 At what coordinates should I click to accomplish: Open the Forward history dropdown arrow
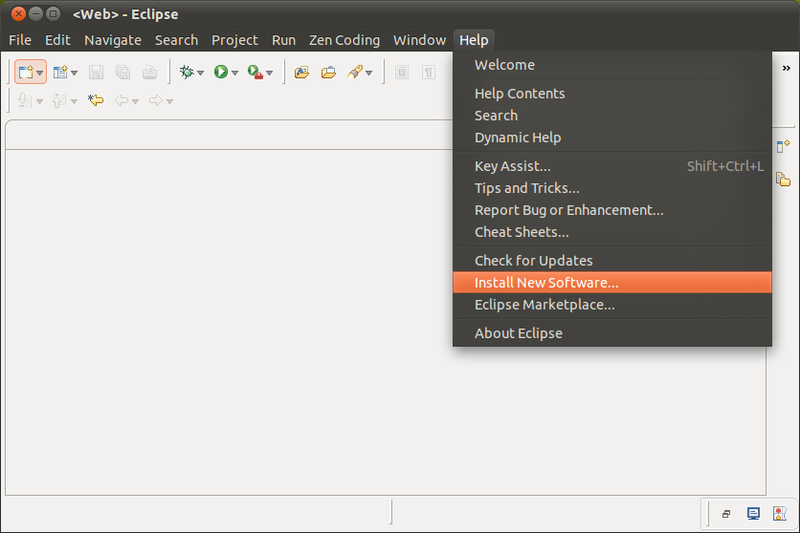[170, 101]
